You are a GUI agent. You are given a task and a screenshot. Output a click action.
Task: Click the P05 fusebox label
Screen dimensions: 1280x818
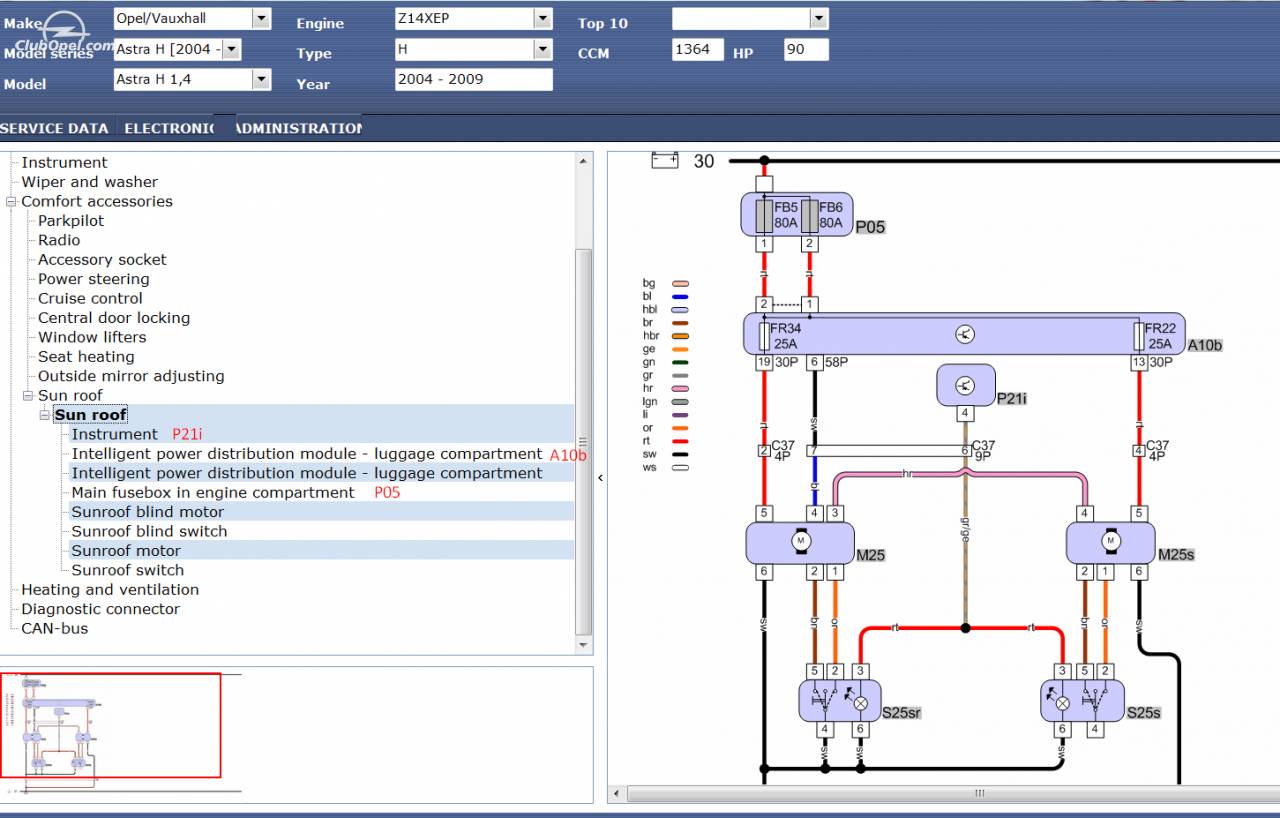870,227
